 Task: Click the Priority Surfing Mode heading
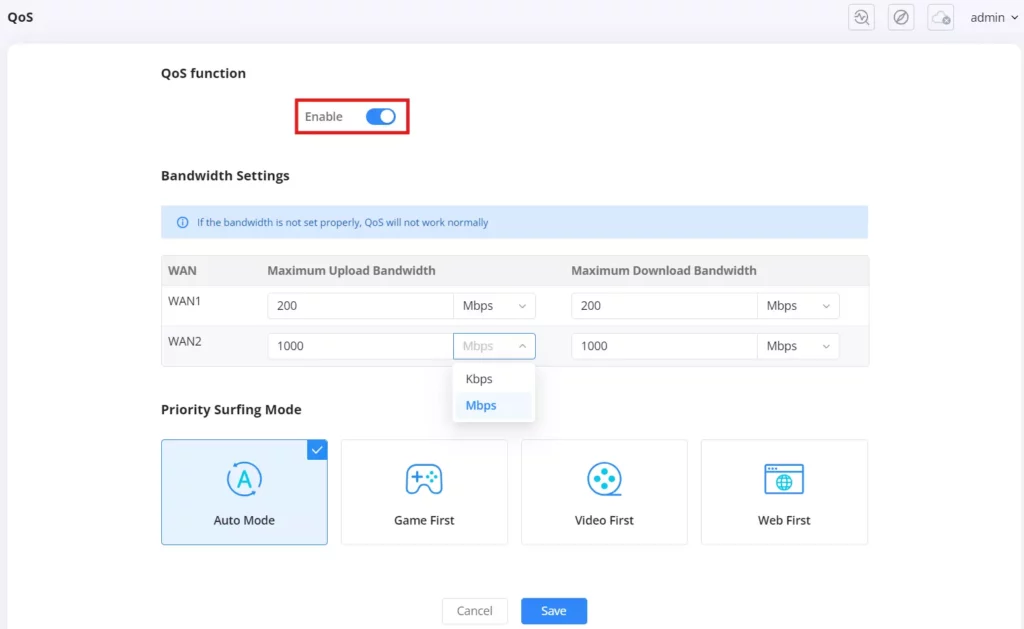click(x=231, y=410)
